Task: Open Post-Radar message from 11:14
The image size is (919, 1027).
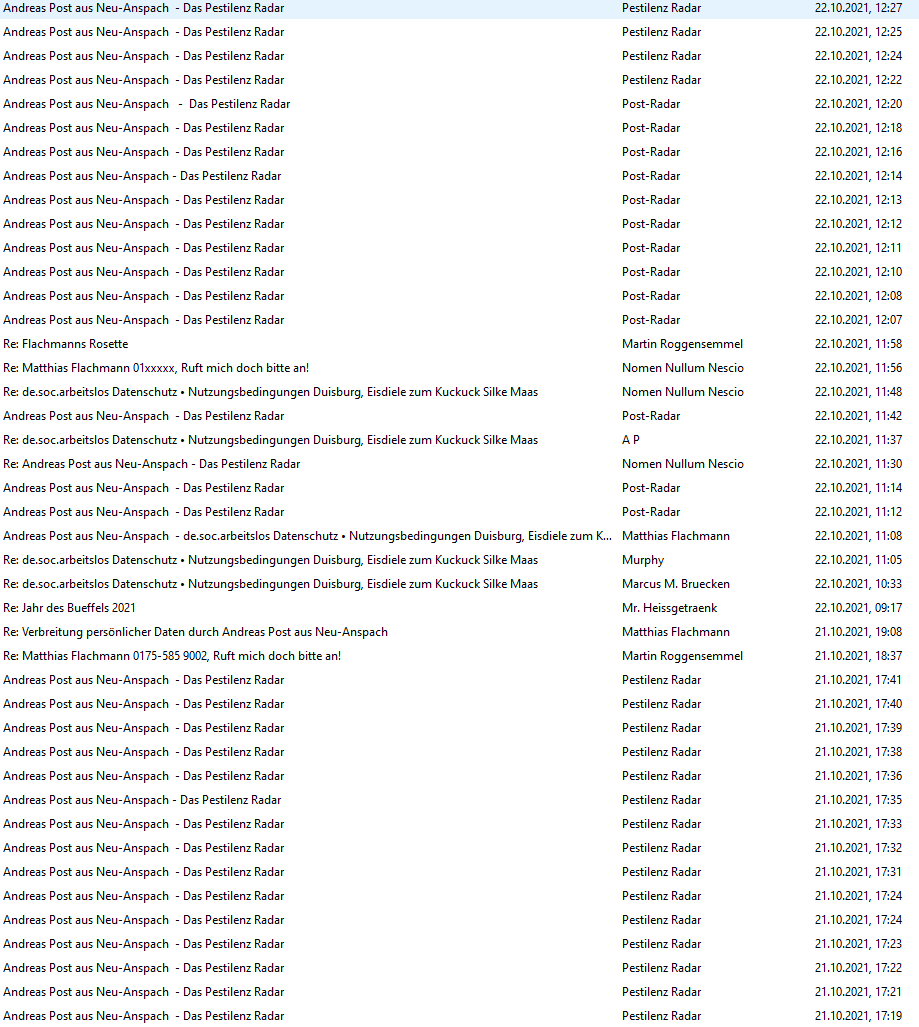Action: pyautogui.click(x=459, y=488)
